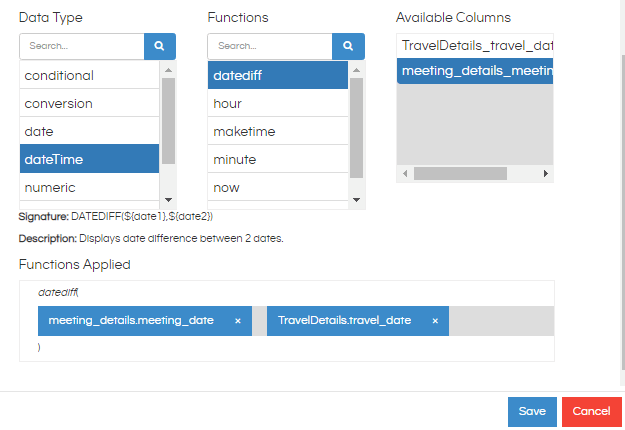Click the Data Type list scroll-down arrow

point(169,200)
